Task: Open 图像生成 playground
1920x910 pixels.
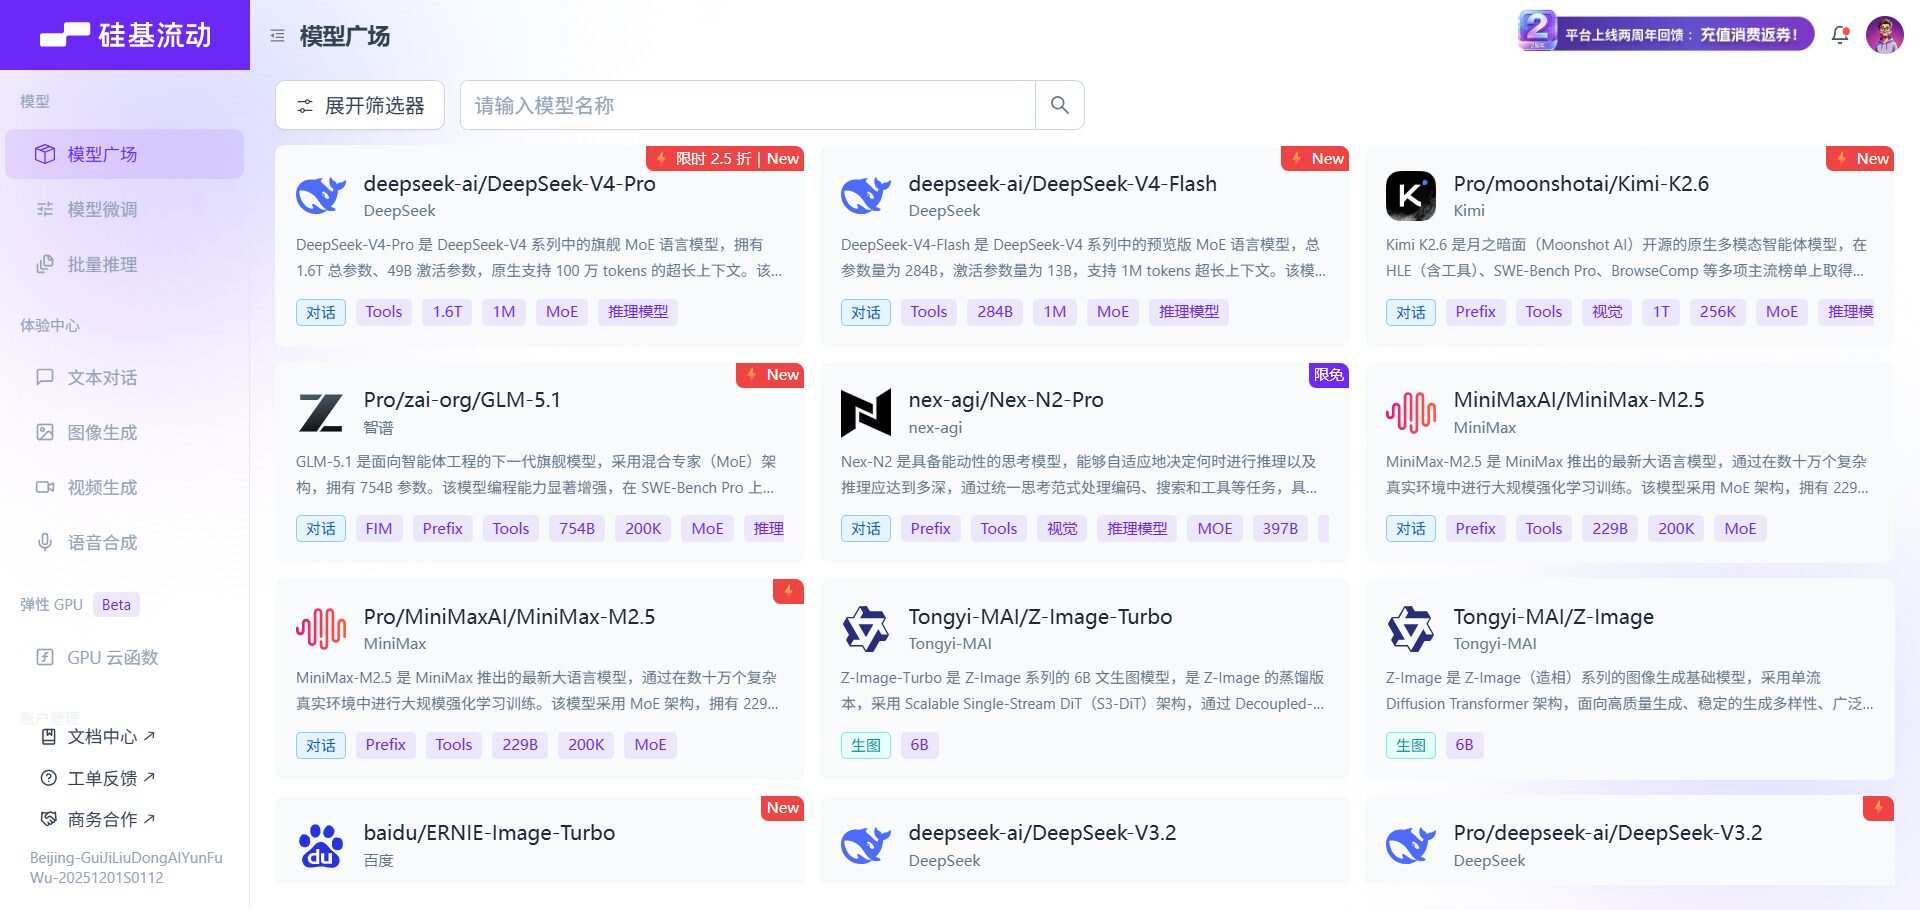Action: 125,432
